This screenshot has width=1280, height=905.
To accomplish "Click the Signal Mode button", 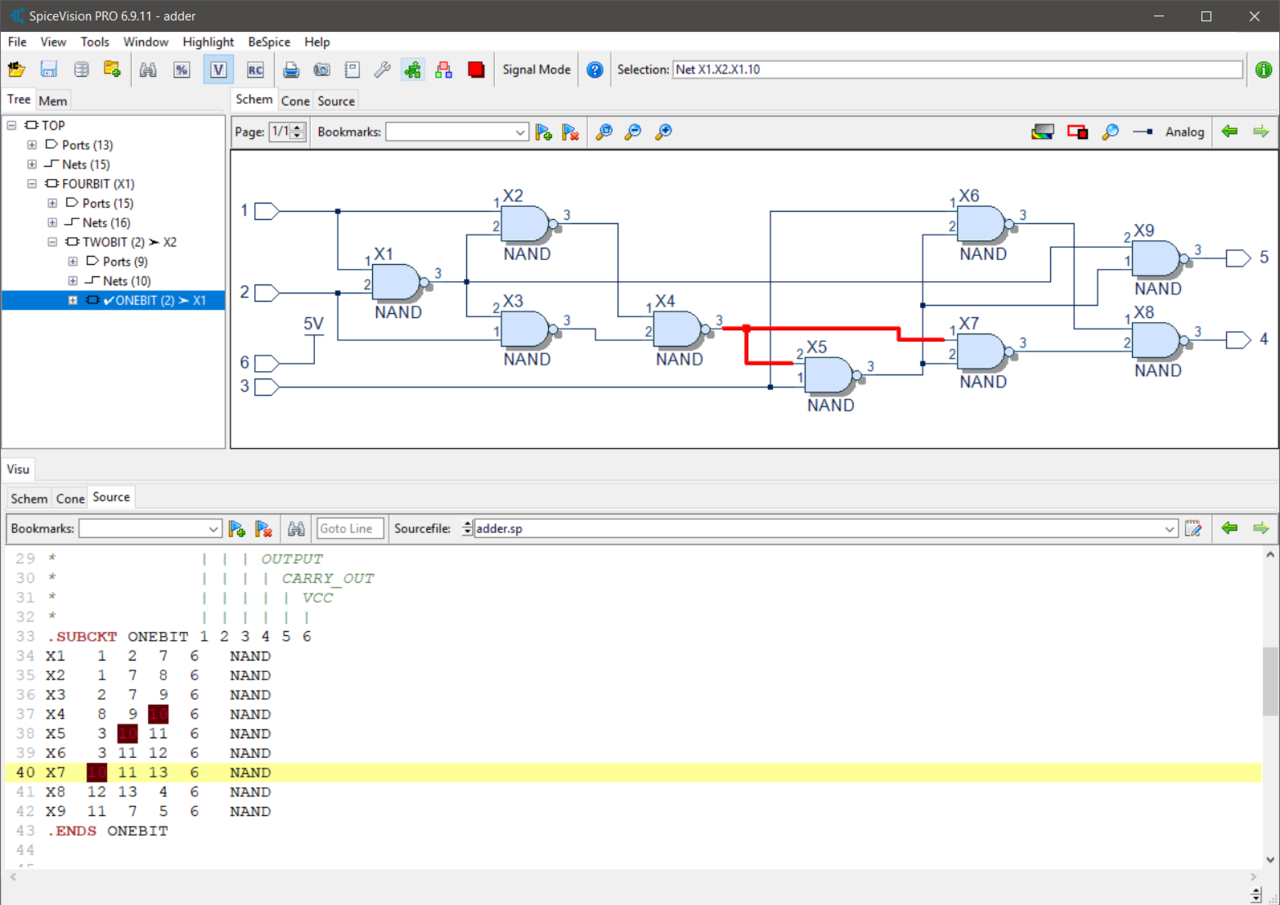I will click(x=536, y=70).
